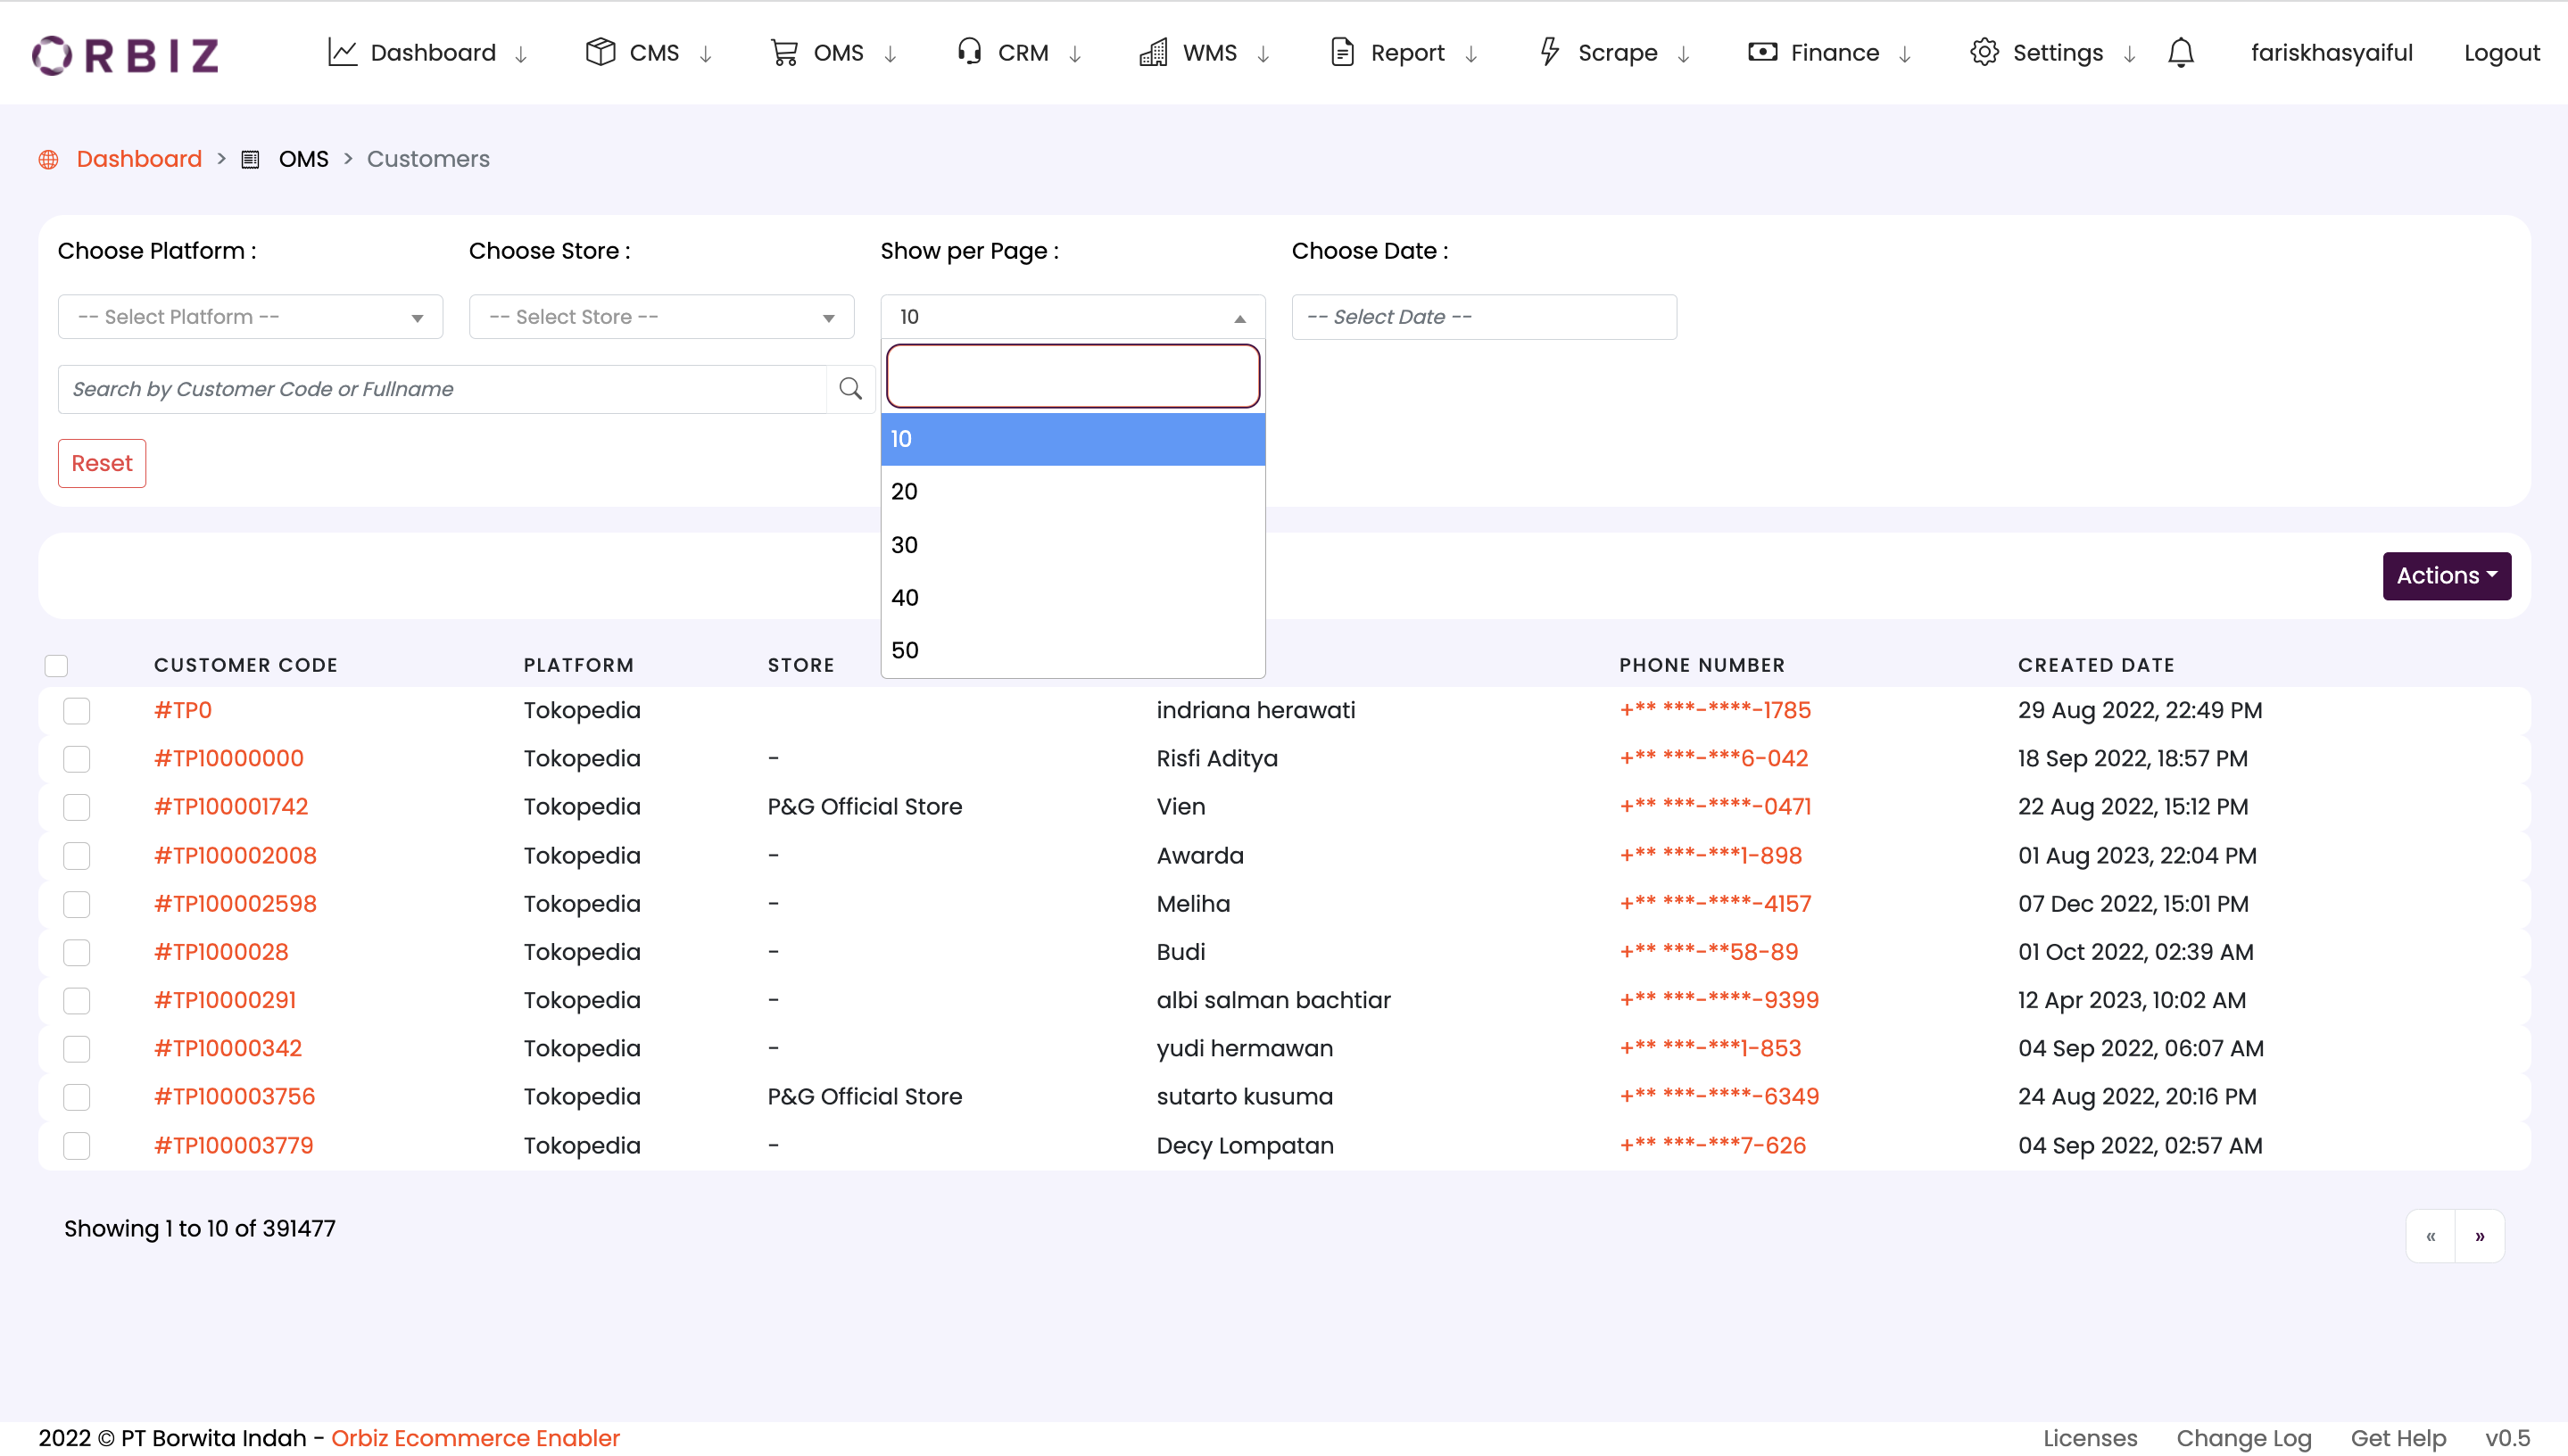Check the row for #TP100001742
Screen dimensions: 2568x1456
(77, 807)
